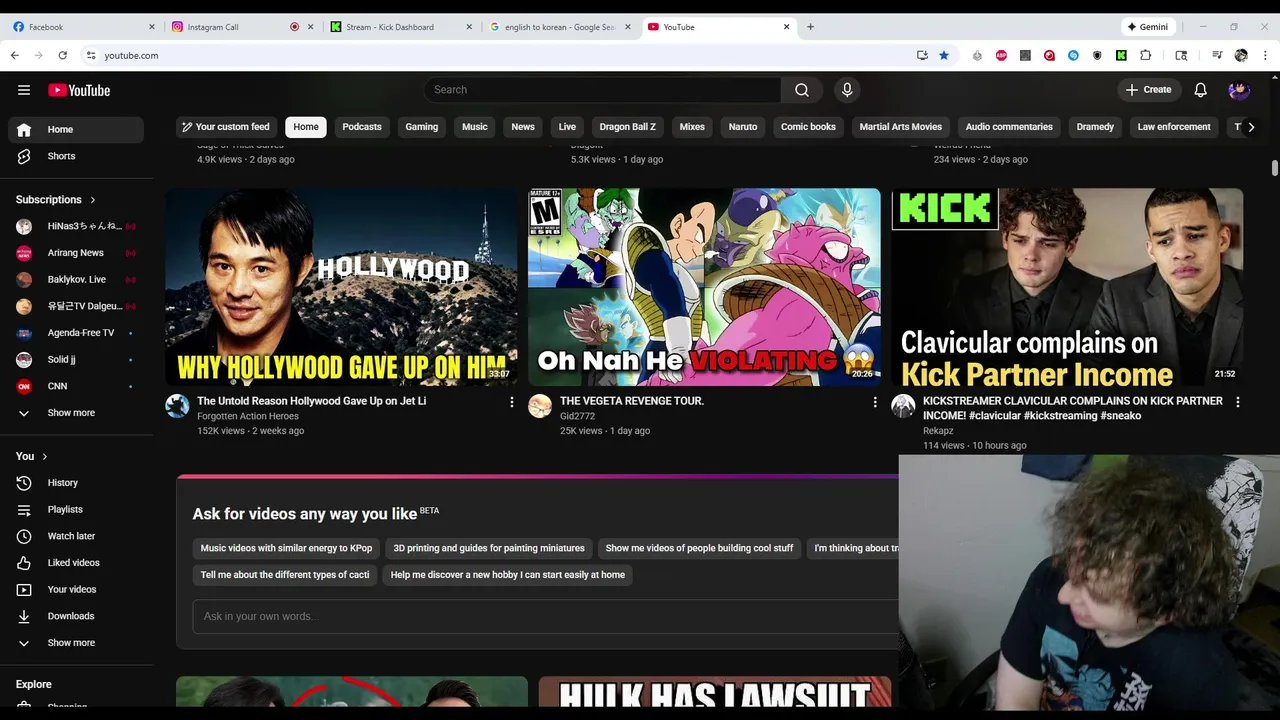Play the Clavicular Kick Partner Income thumbnail

(1068, 287)
